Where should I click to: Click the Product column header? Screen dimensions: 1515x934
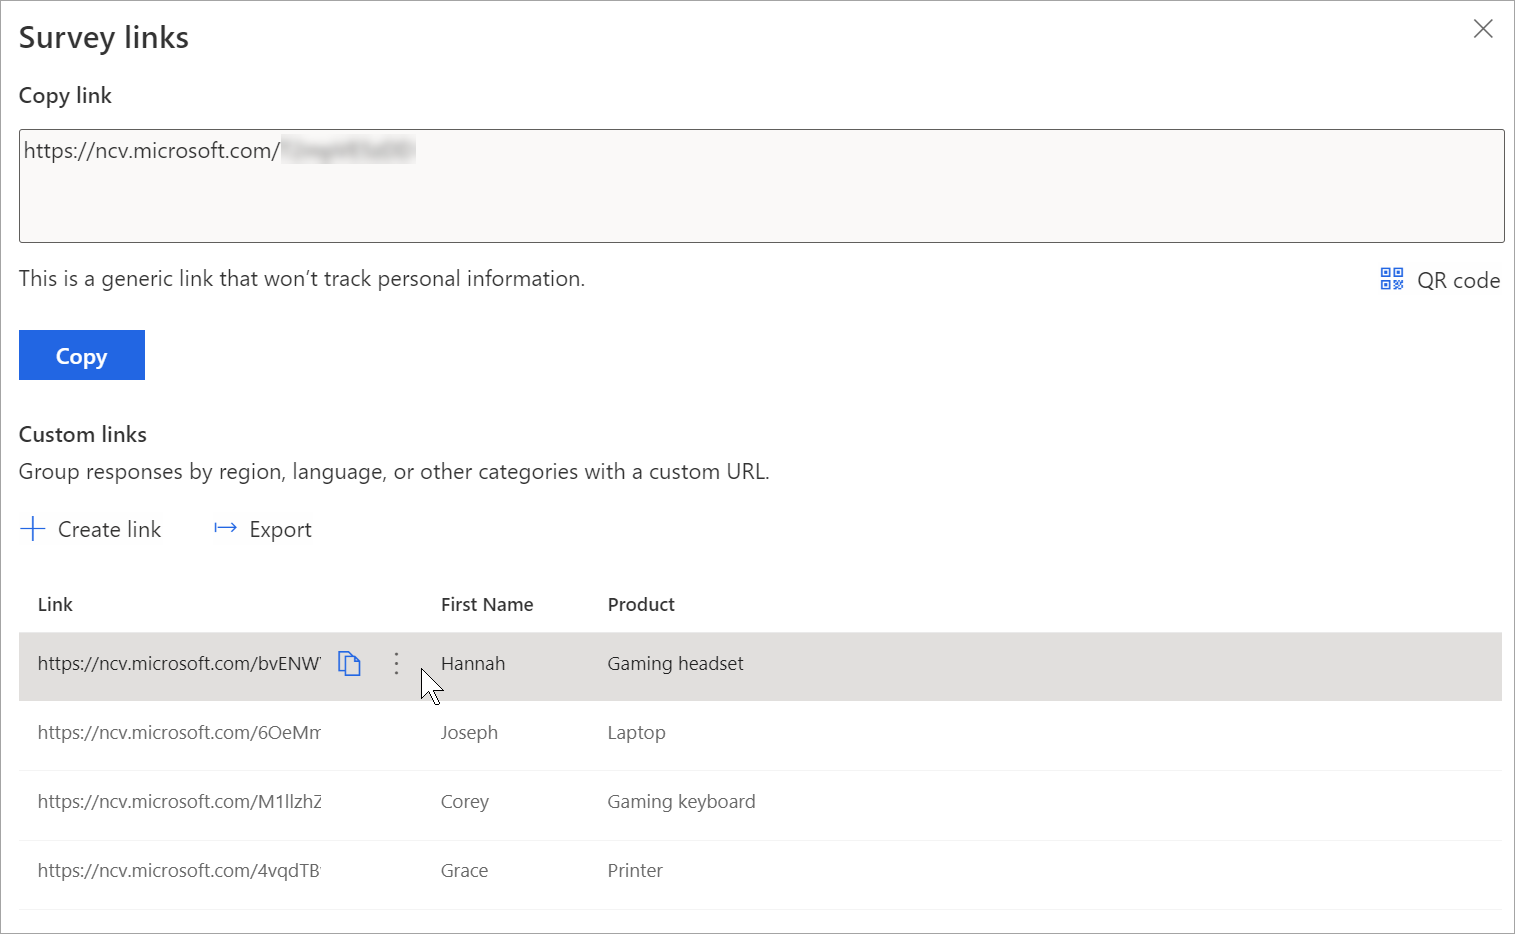[x=641, y=604]
